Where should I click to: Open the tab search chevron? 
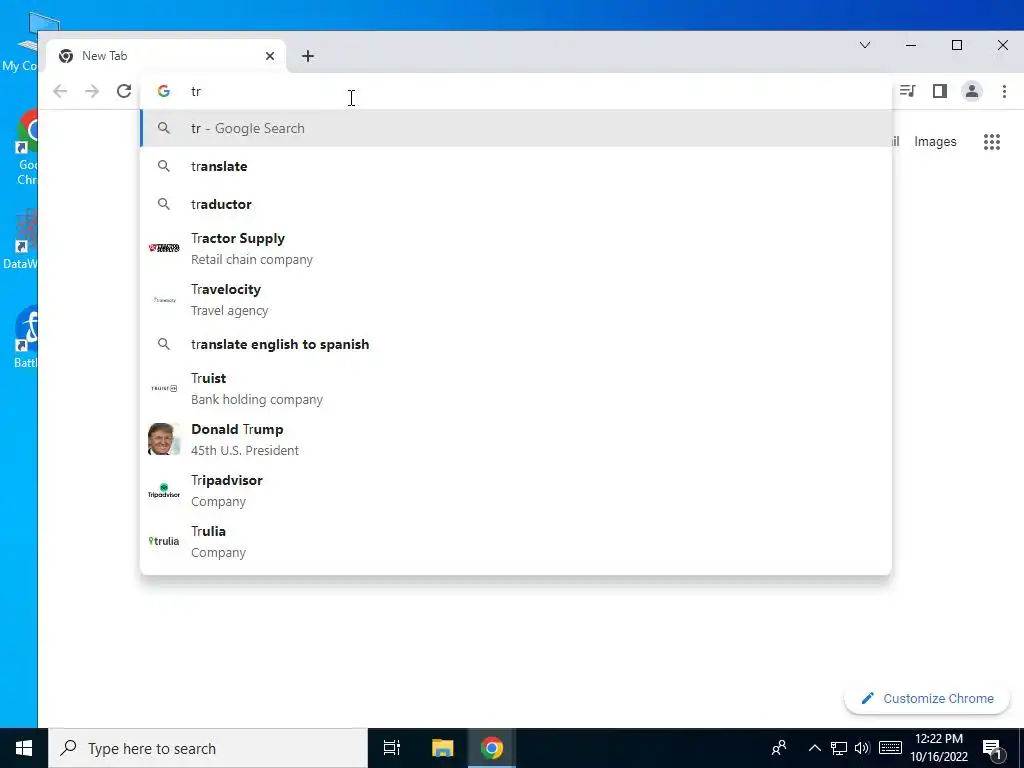(x=865, y=45)
